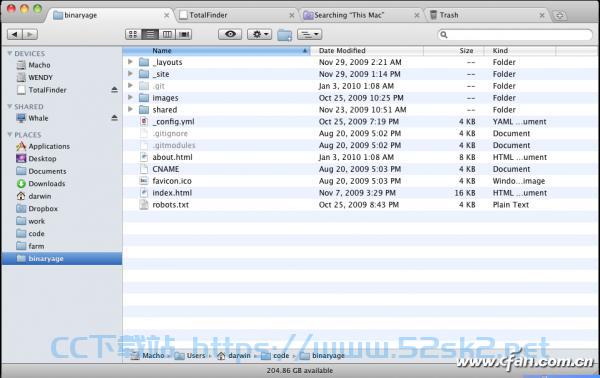
Task: Switch to Cover Flow view
Action: tap(184, 34)
